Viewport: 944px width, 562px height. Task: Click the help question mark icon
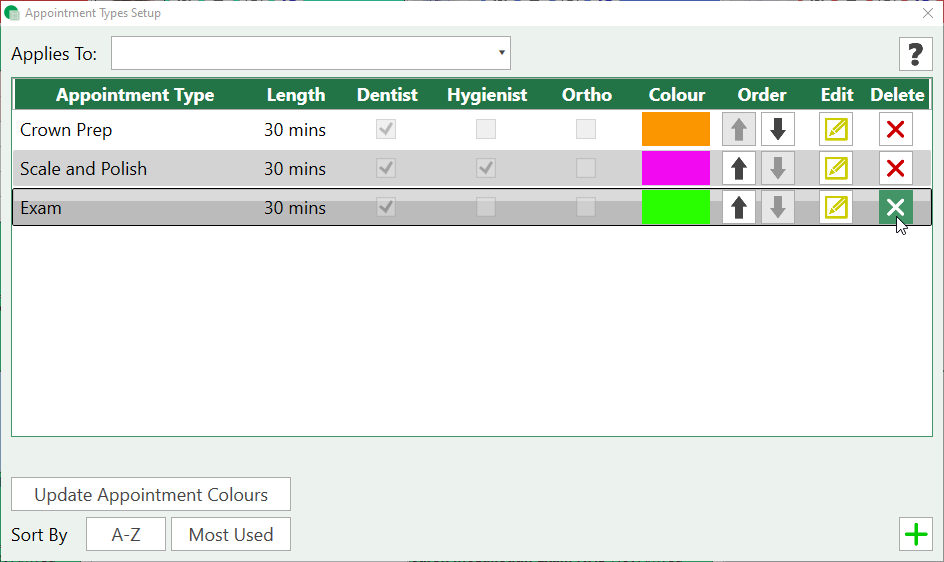coord(915,54)
